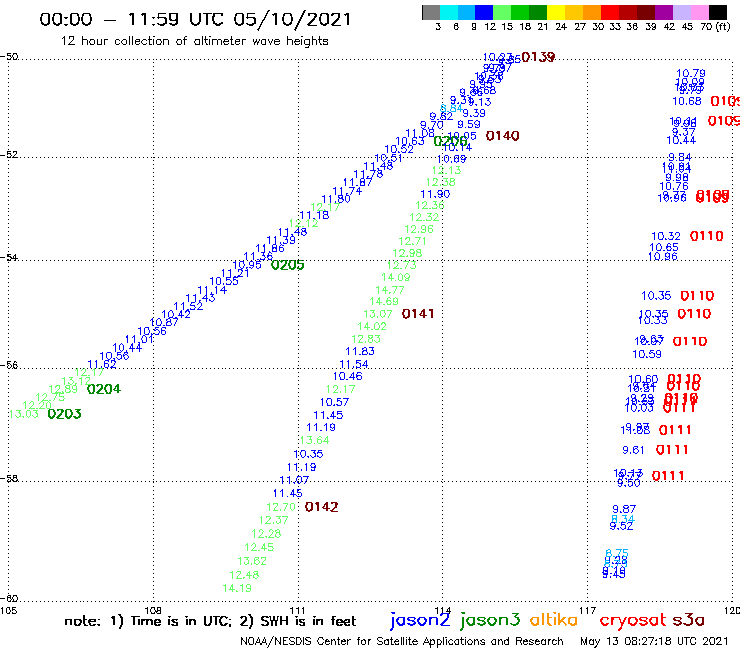Click the wave height value 13.07
740x650 pixels.
378,314
